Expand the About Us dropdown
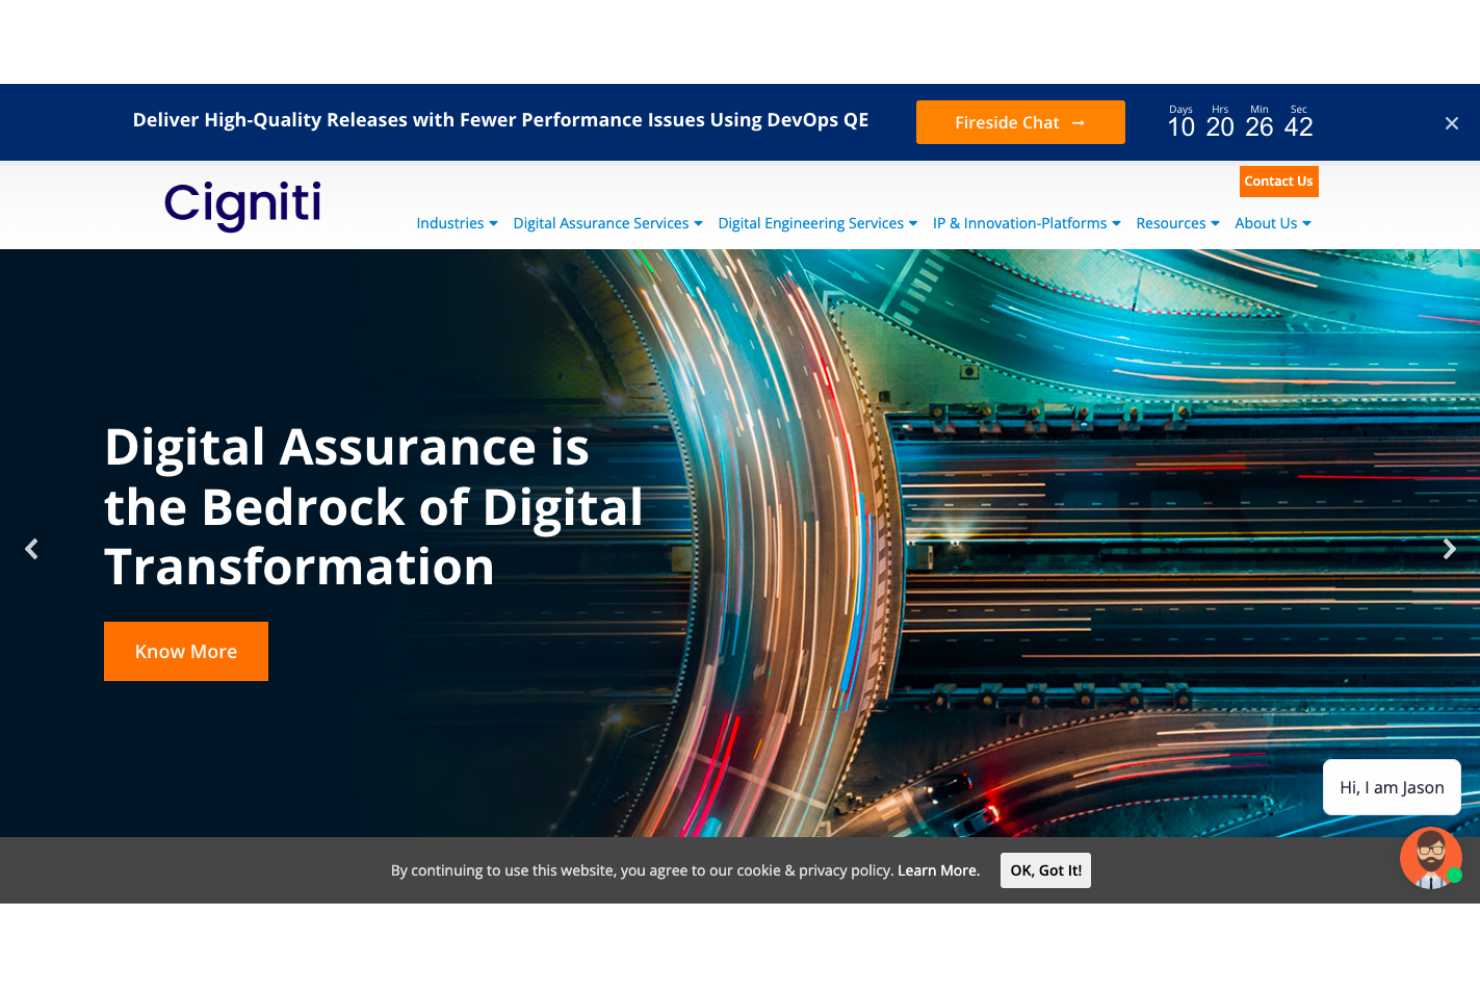 (1271, 223)
